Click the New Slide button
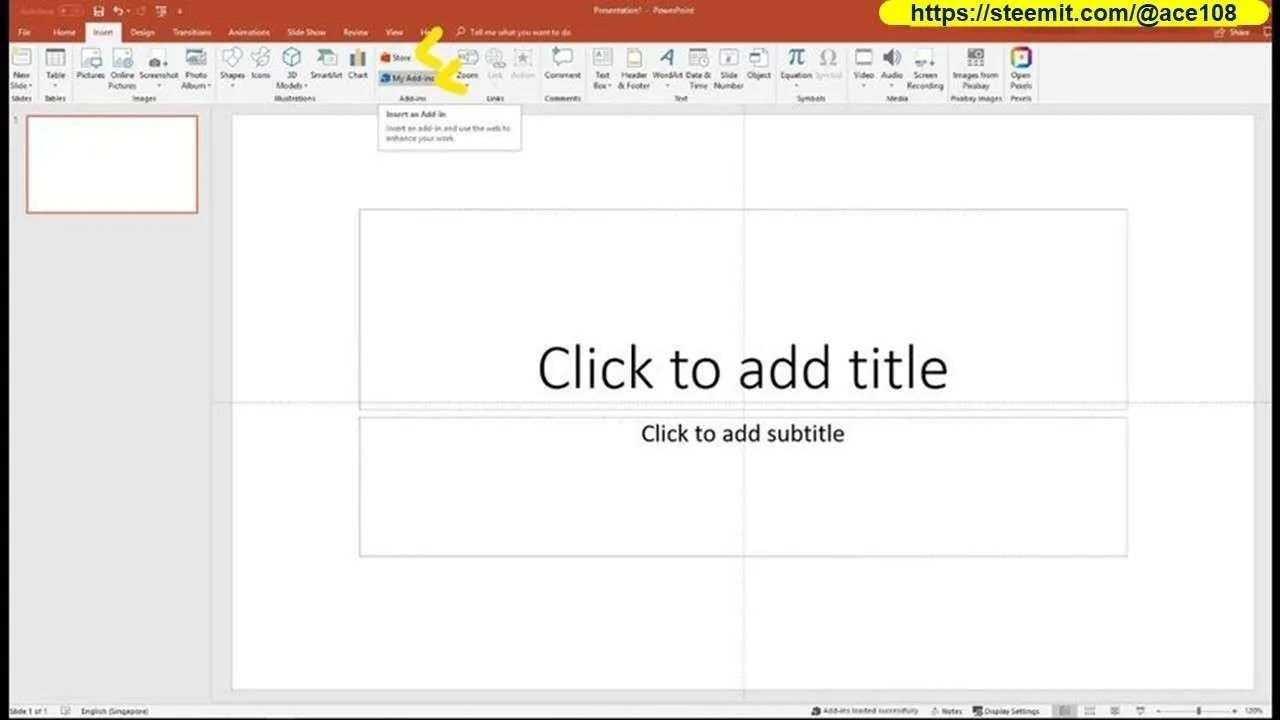The image size is (1280, 720). point(21,68)
